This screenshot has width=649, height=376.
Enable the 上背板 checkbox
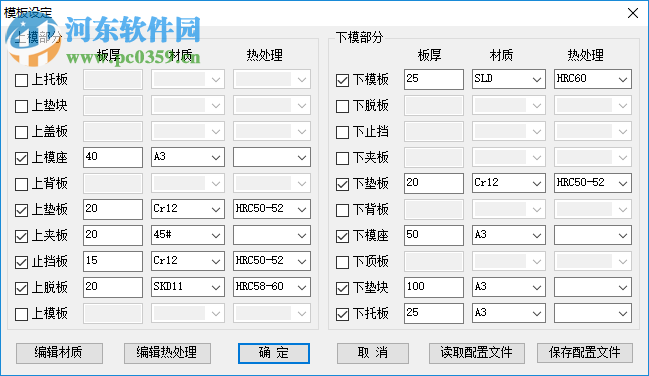pyautogui.click(x=21, y=184)
